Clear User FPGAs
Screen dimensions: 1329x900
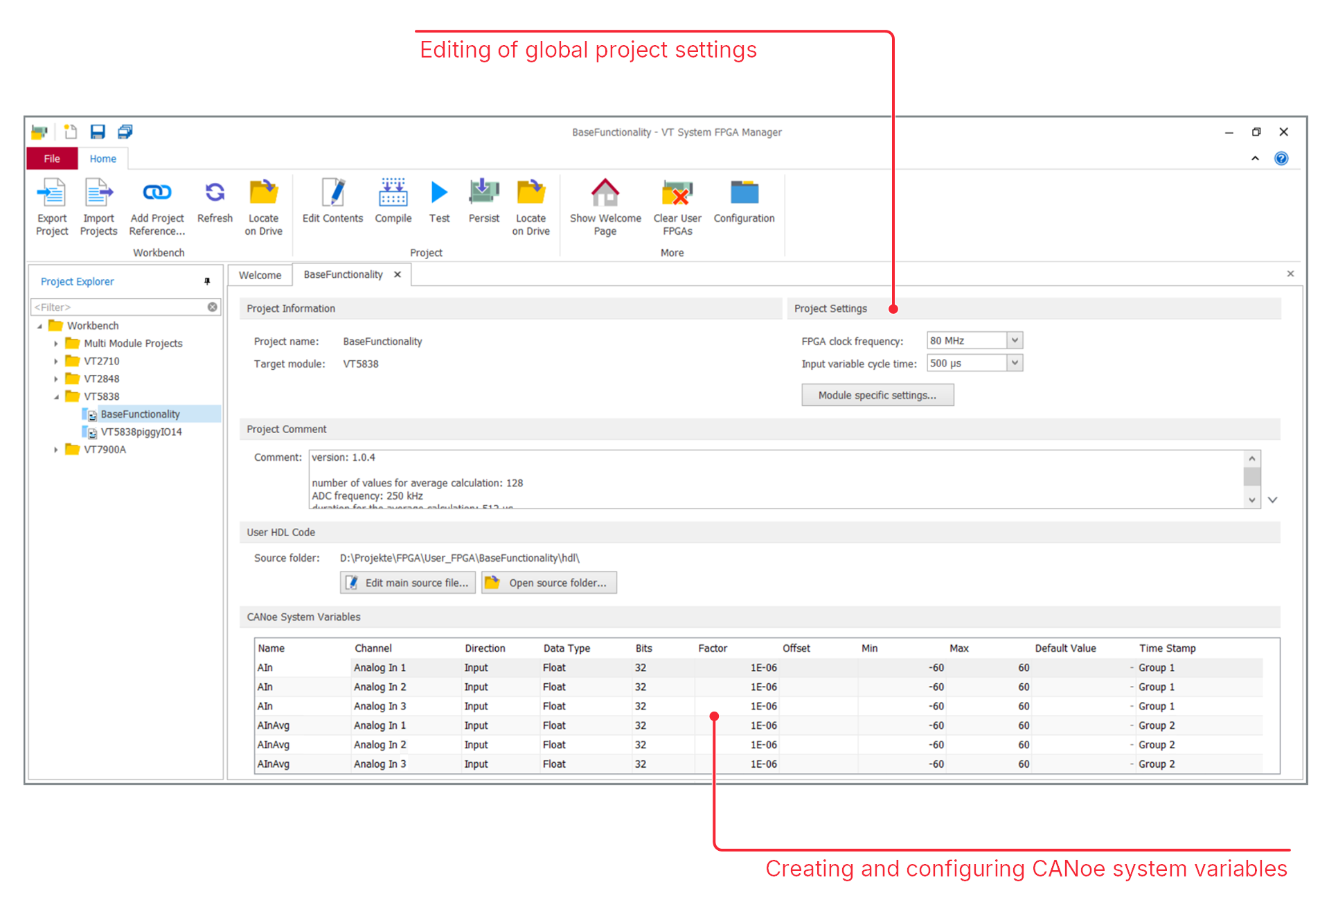[x=677, y=207]
